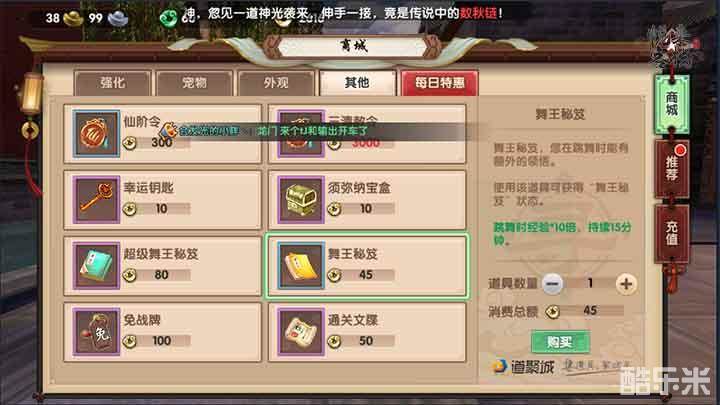Select the 超级舞王秘笈 green book icon
Screen dimensions: 720x405
pyautogui.click(x=96, y=266)
